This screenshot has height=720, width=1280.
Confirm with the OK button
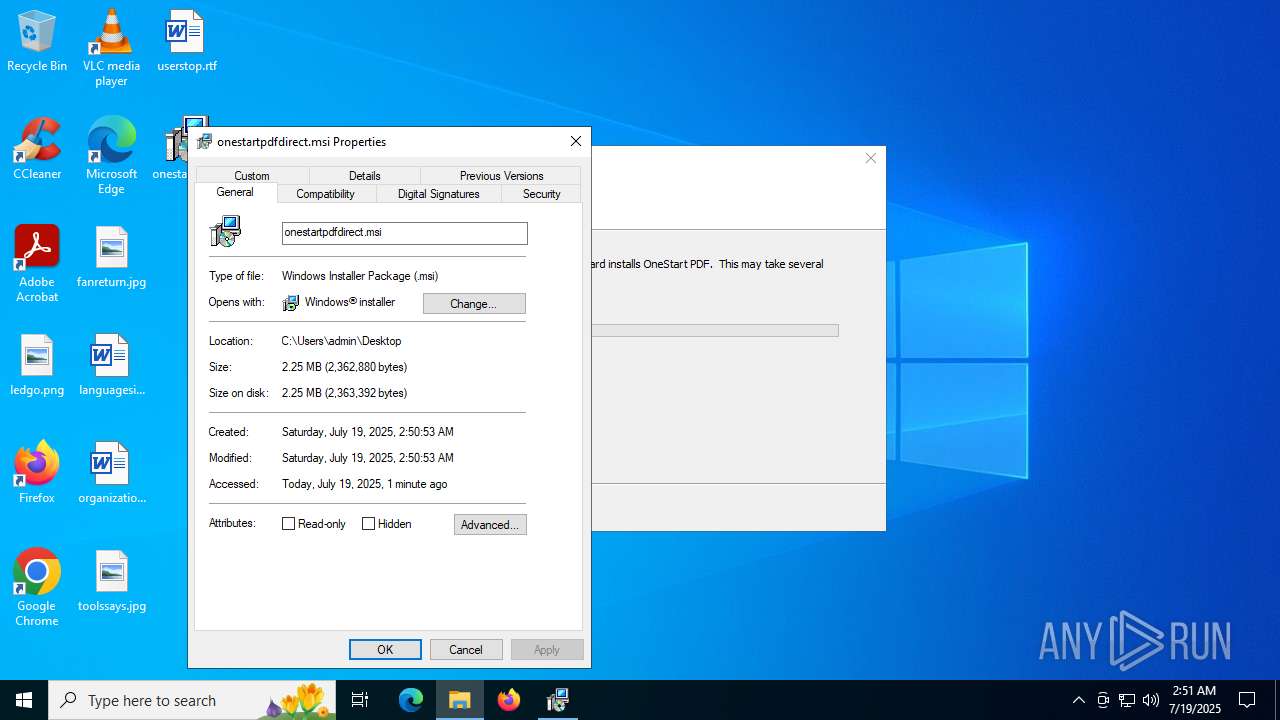[x=385, y=650]
